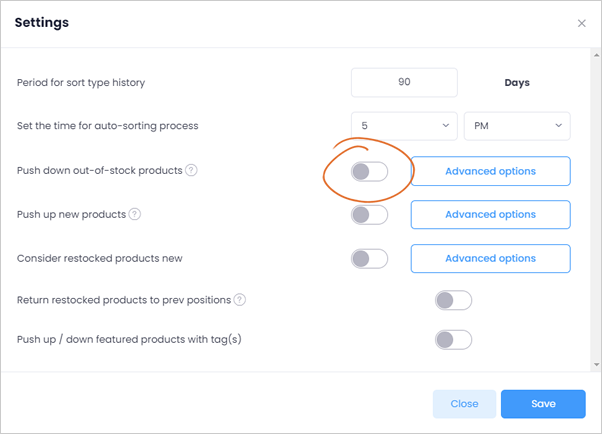
Task: Toggle Push up new products switch
Action: click(369, 215)
